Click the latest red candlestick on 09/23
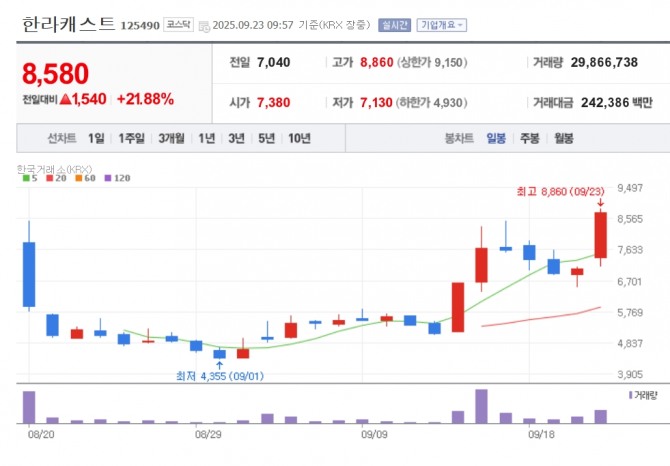The width and height of the screenshot is (670, 466). click(x=600, y=235)
